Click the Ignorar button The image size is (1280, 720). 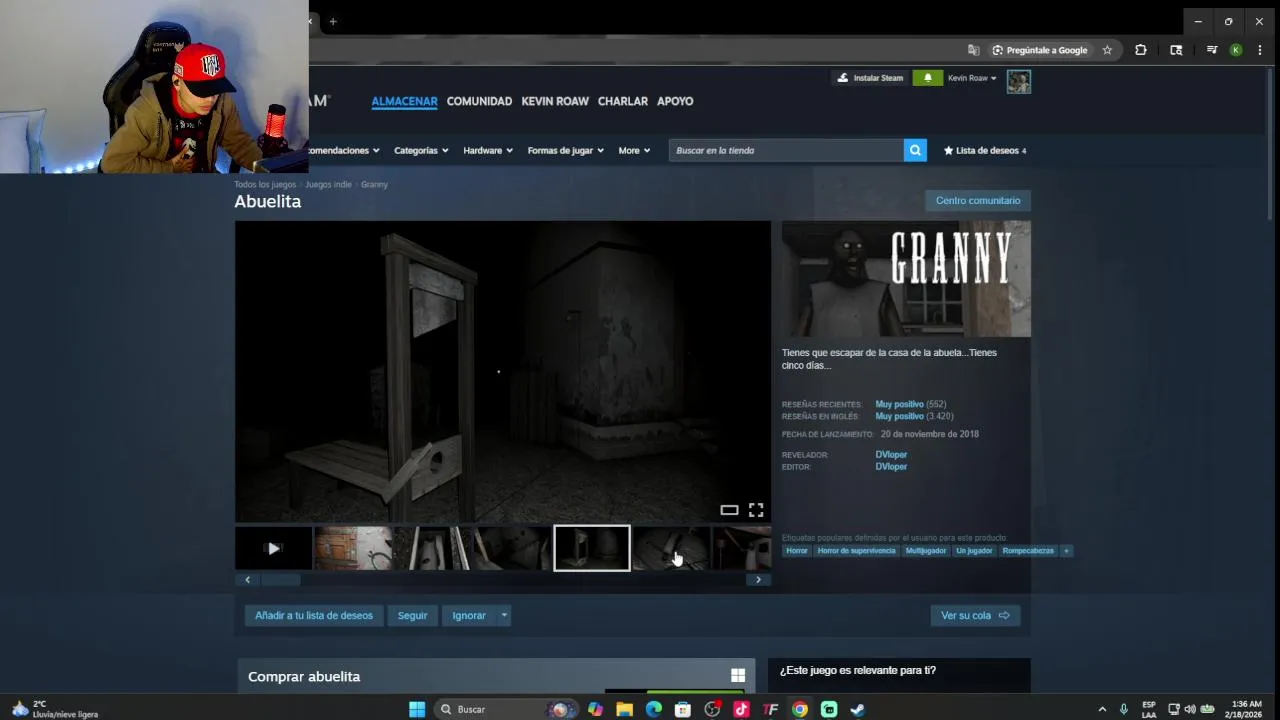[469, 615]
